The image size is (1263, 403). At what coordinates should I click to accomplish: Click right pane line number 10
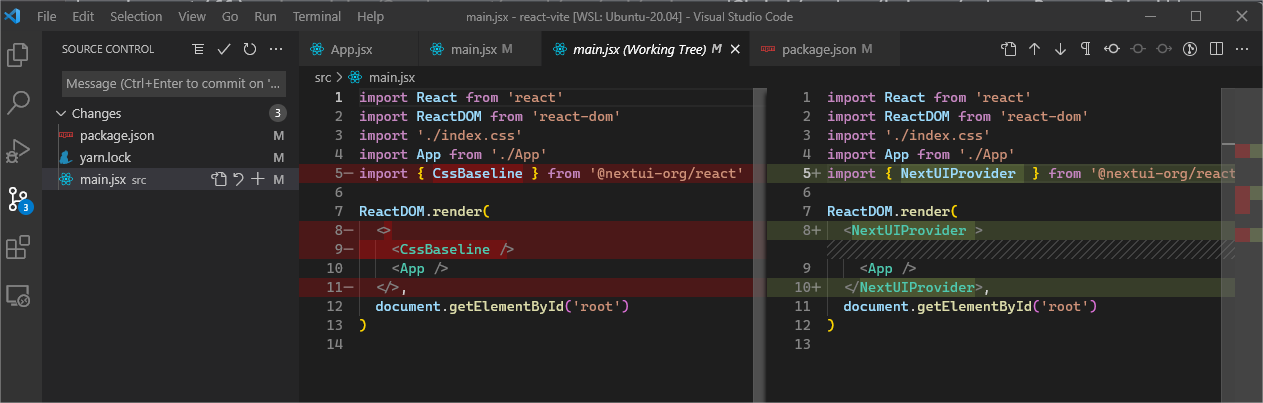point(803,288)
